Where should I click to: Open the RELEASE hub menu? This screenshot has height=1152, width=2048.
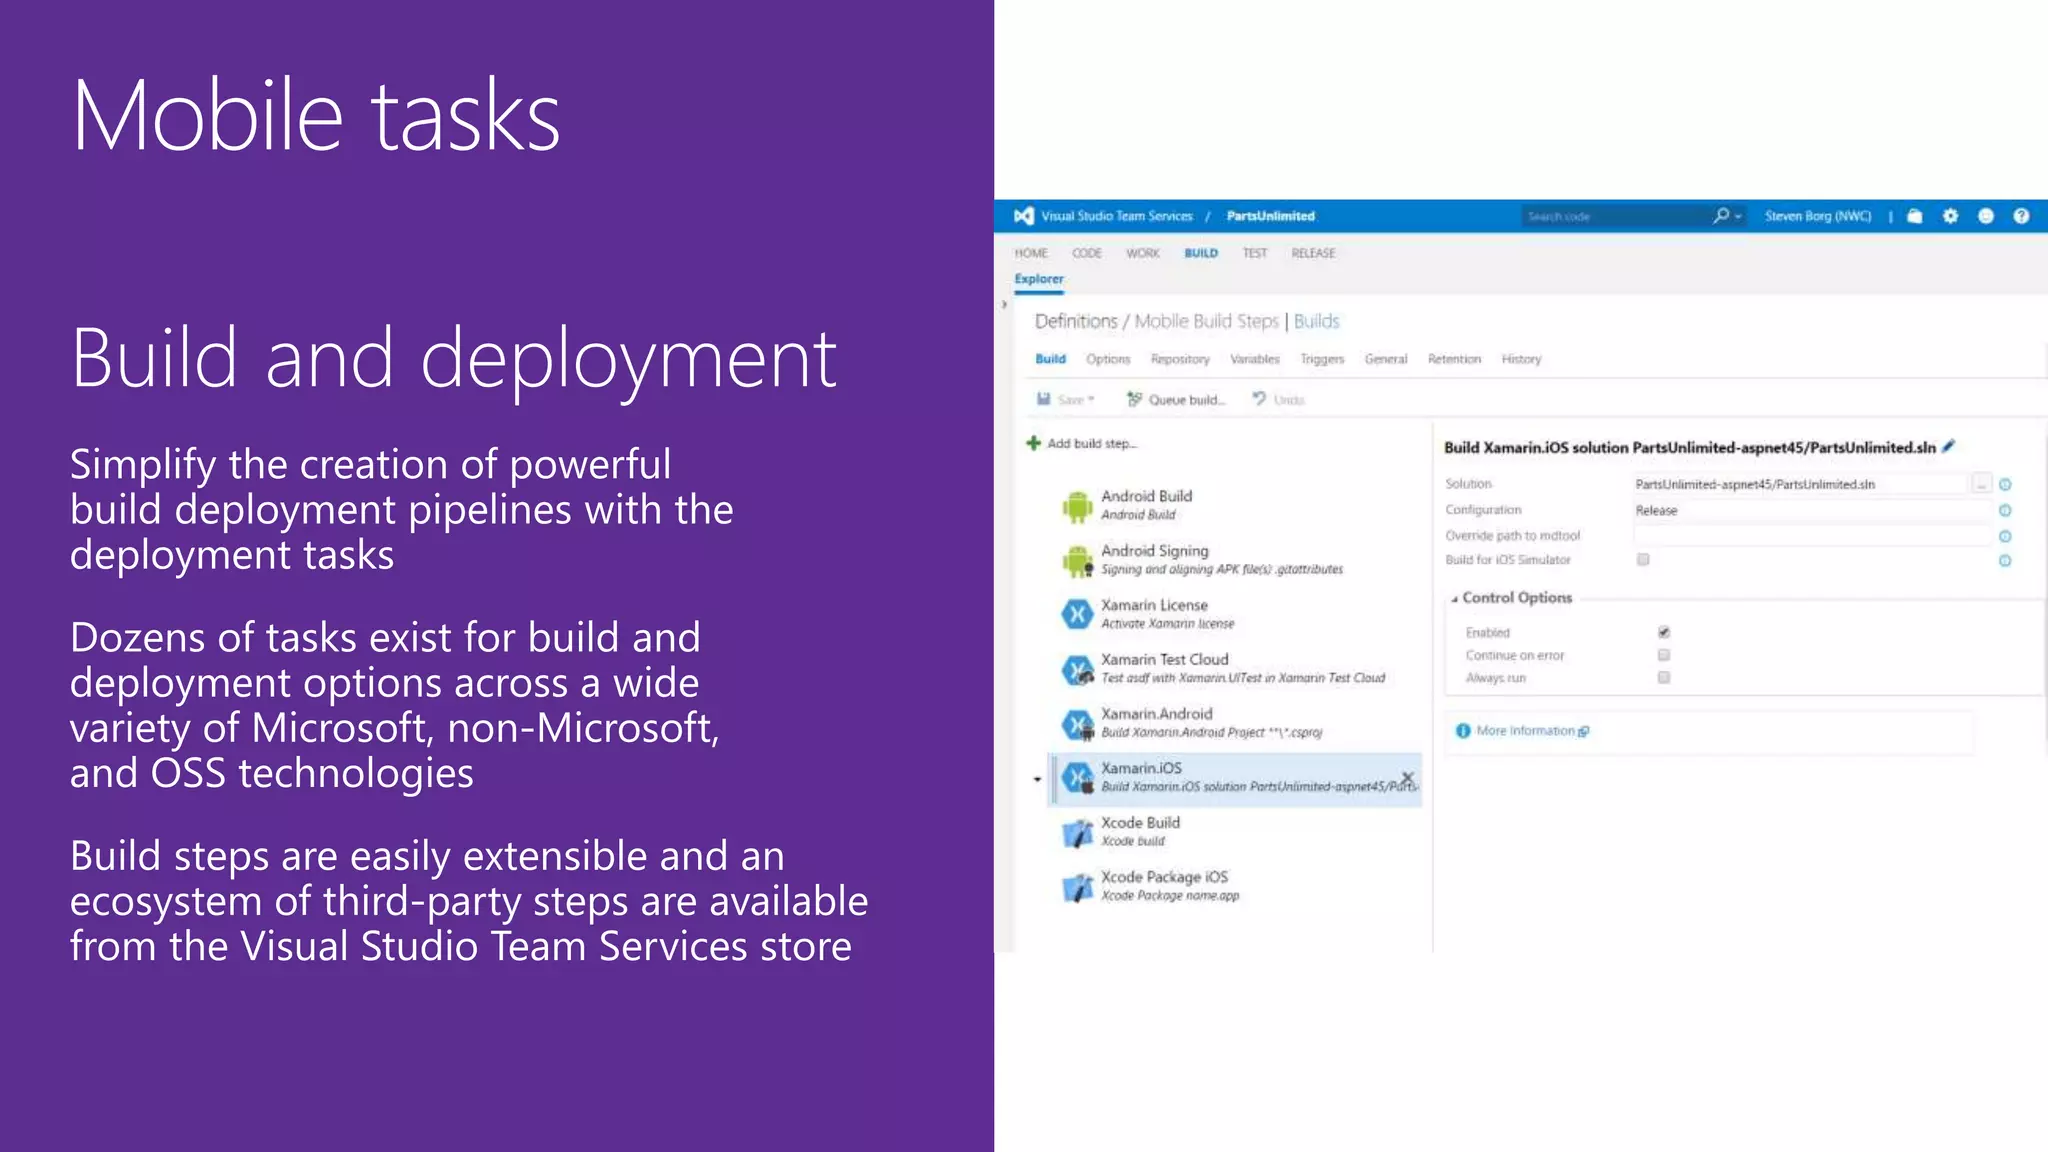(1313, 253)
